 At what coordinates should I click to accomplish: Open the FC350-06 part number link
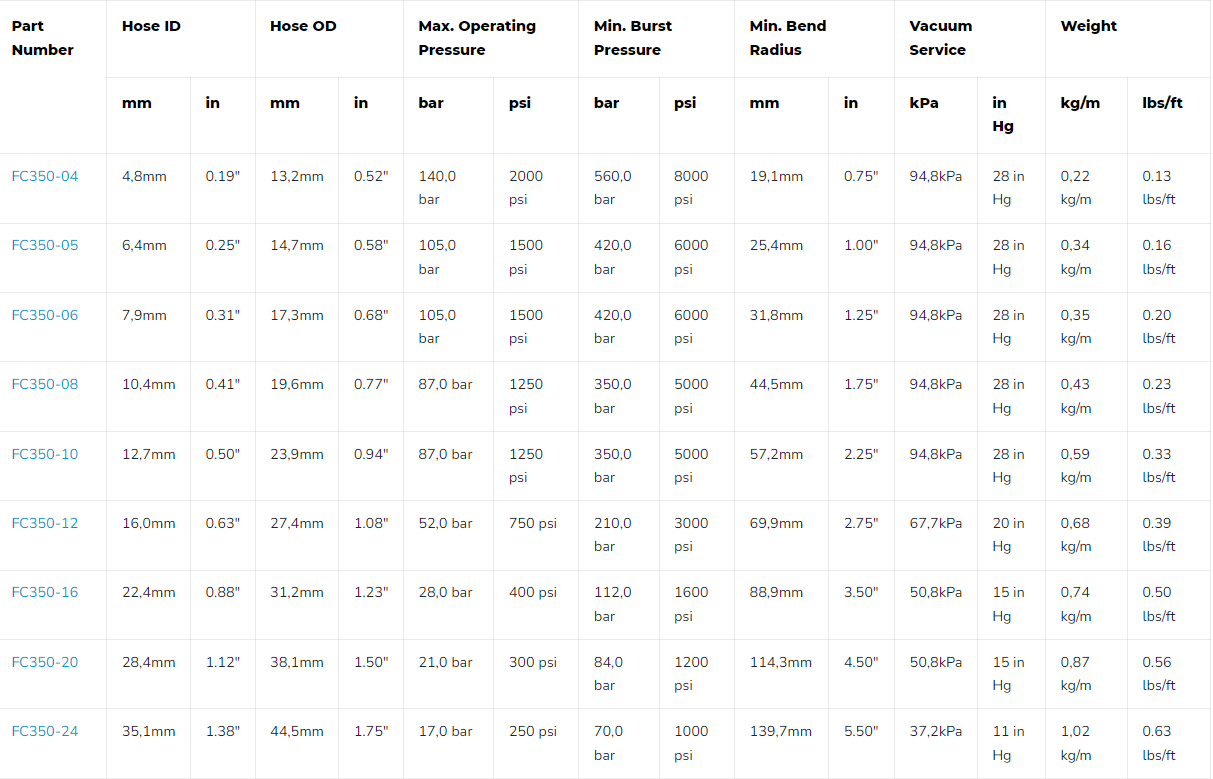click(45, 315)
